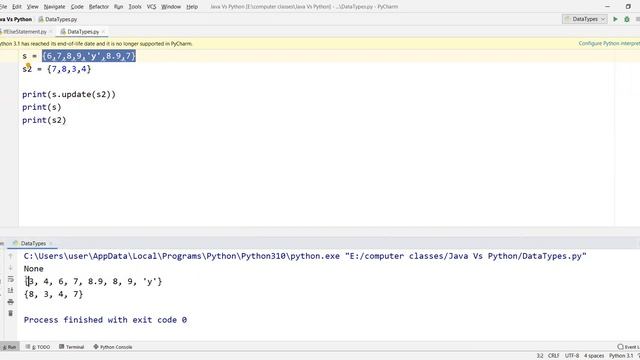640x360 pixels.
Task: Click 'Process finished with exit code 0'
Action: point(105,320)
